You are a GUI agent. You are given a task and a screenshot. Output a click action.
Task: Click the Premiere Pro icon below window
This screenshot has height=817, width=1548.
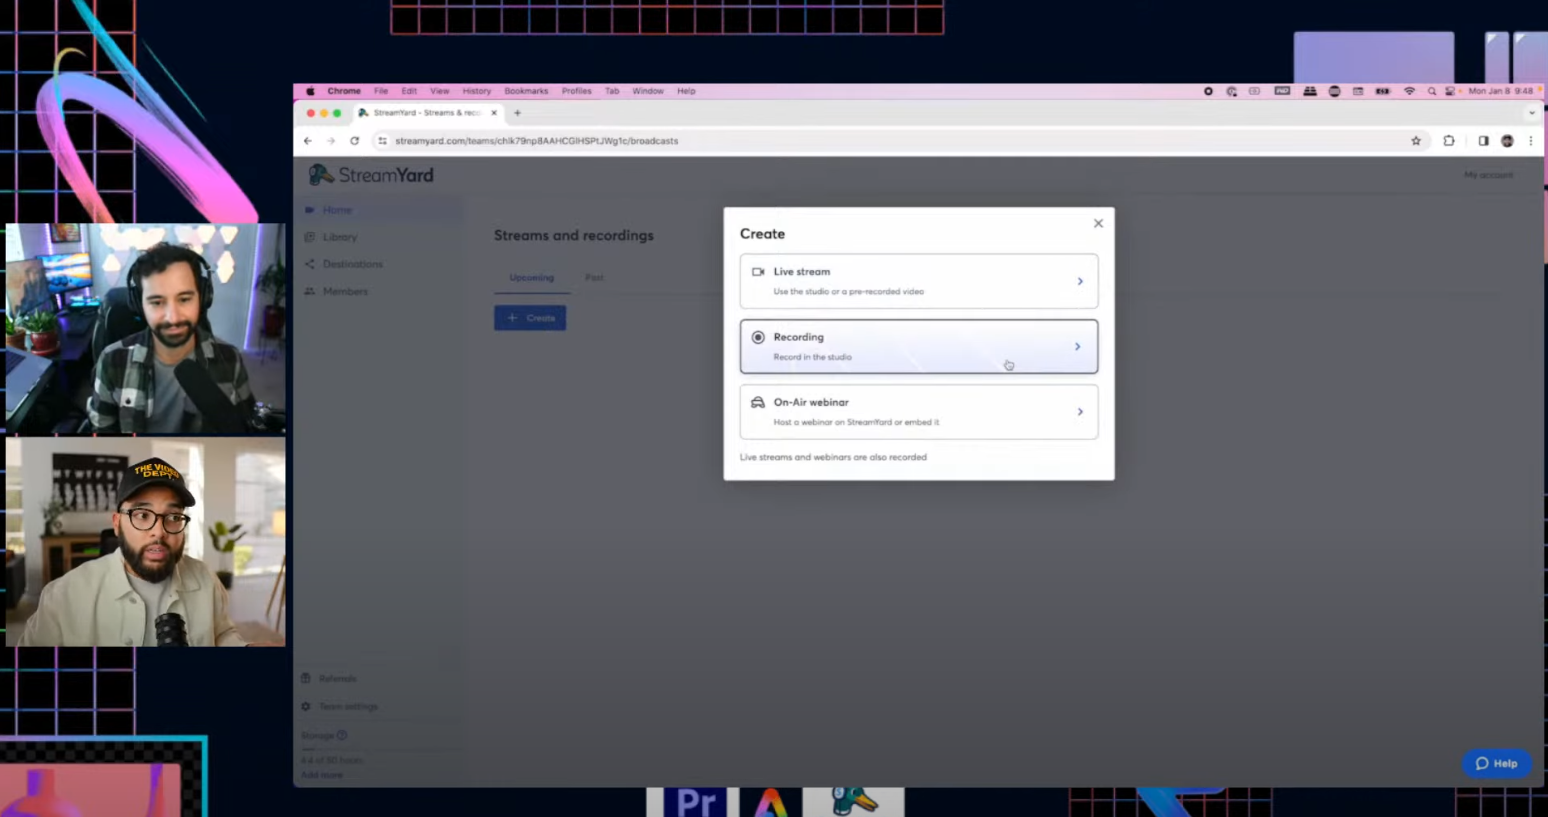pyautogui.click(x=695, y=802)
